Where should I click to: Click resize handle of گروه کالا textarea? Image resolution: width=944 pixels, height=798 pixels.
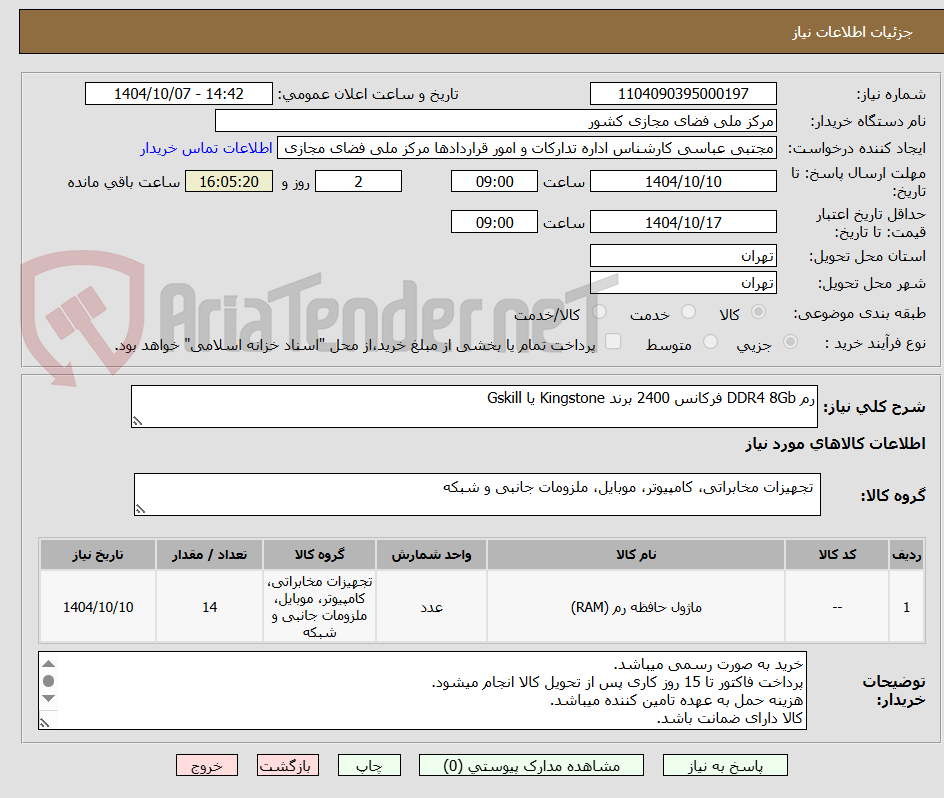[x=140, y=509]
